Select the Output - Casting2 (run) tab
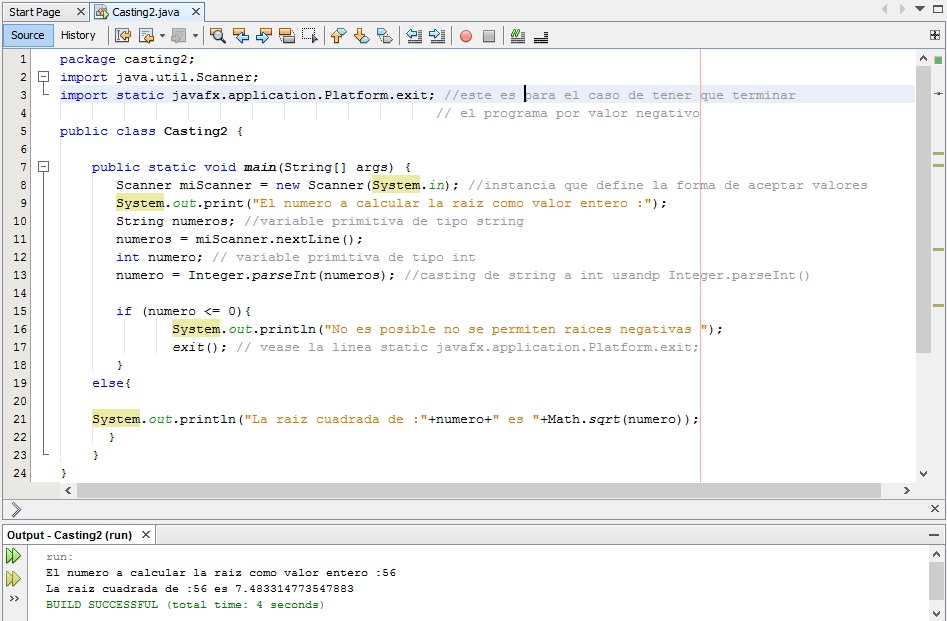The width and height of the screenshot is (947, 621). coord(70,535)
